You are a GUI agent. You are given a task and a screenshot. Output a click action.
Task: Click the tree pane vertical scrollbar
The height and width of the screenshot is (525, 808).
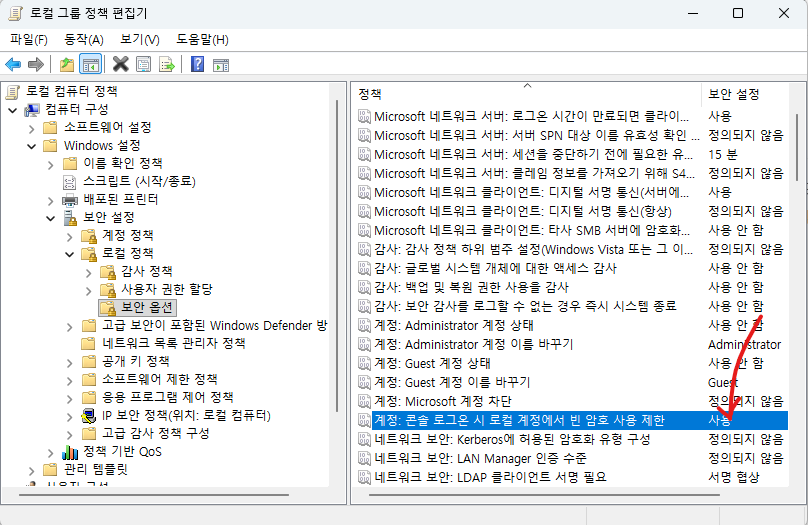(336, 256)
